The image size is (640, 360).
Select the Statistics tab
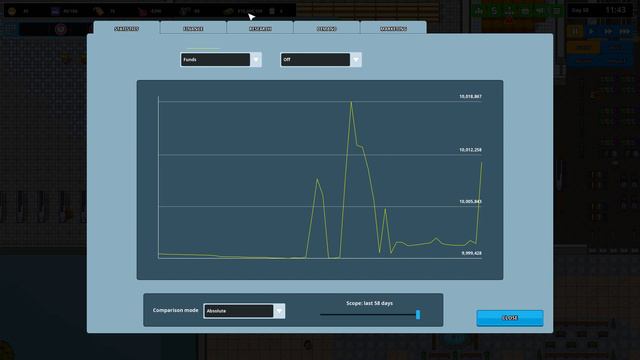[127, 28]
